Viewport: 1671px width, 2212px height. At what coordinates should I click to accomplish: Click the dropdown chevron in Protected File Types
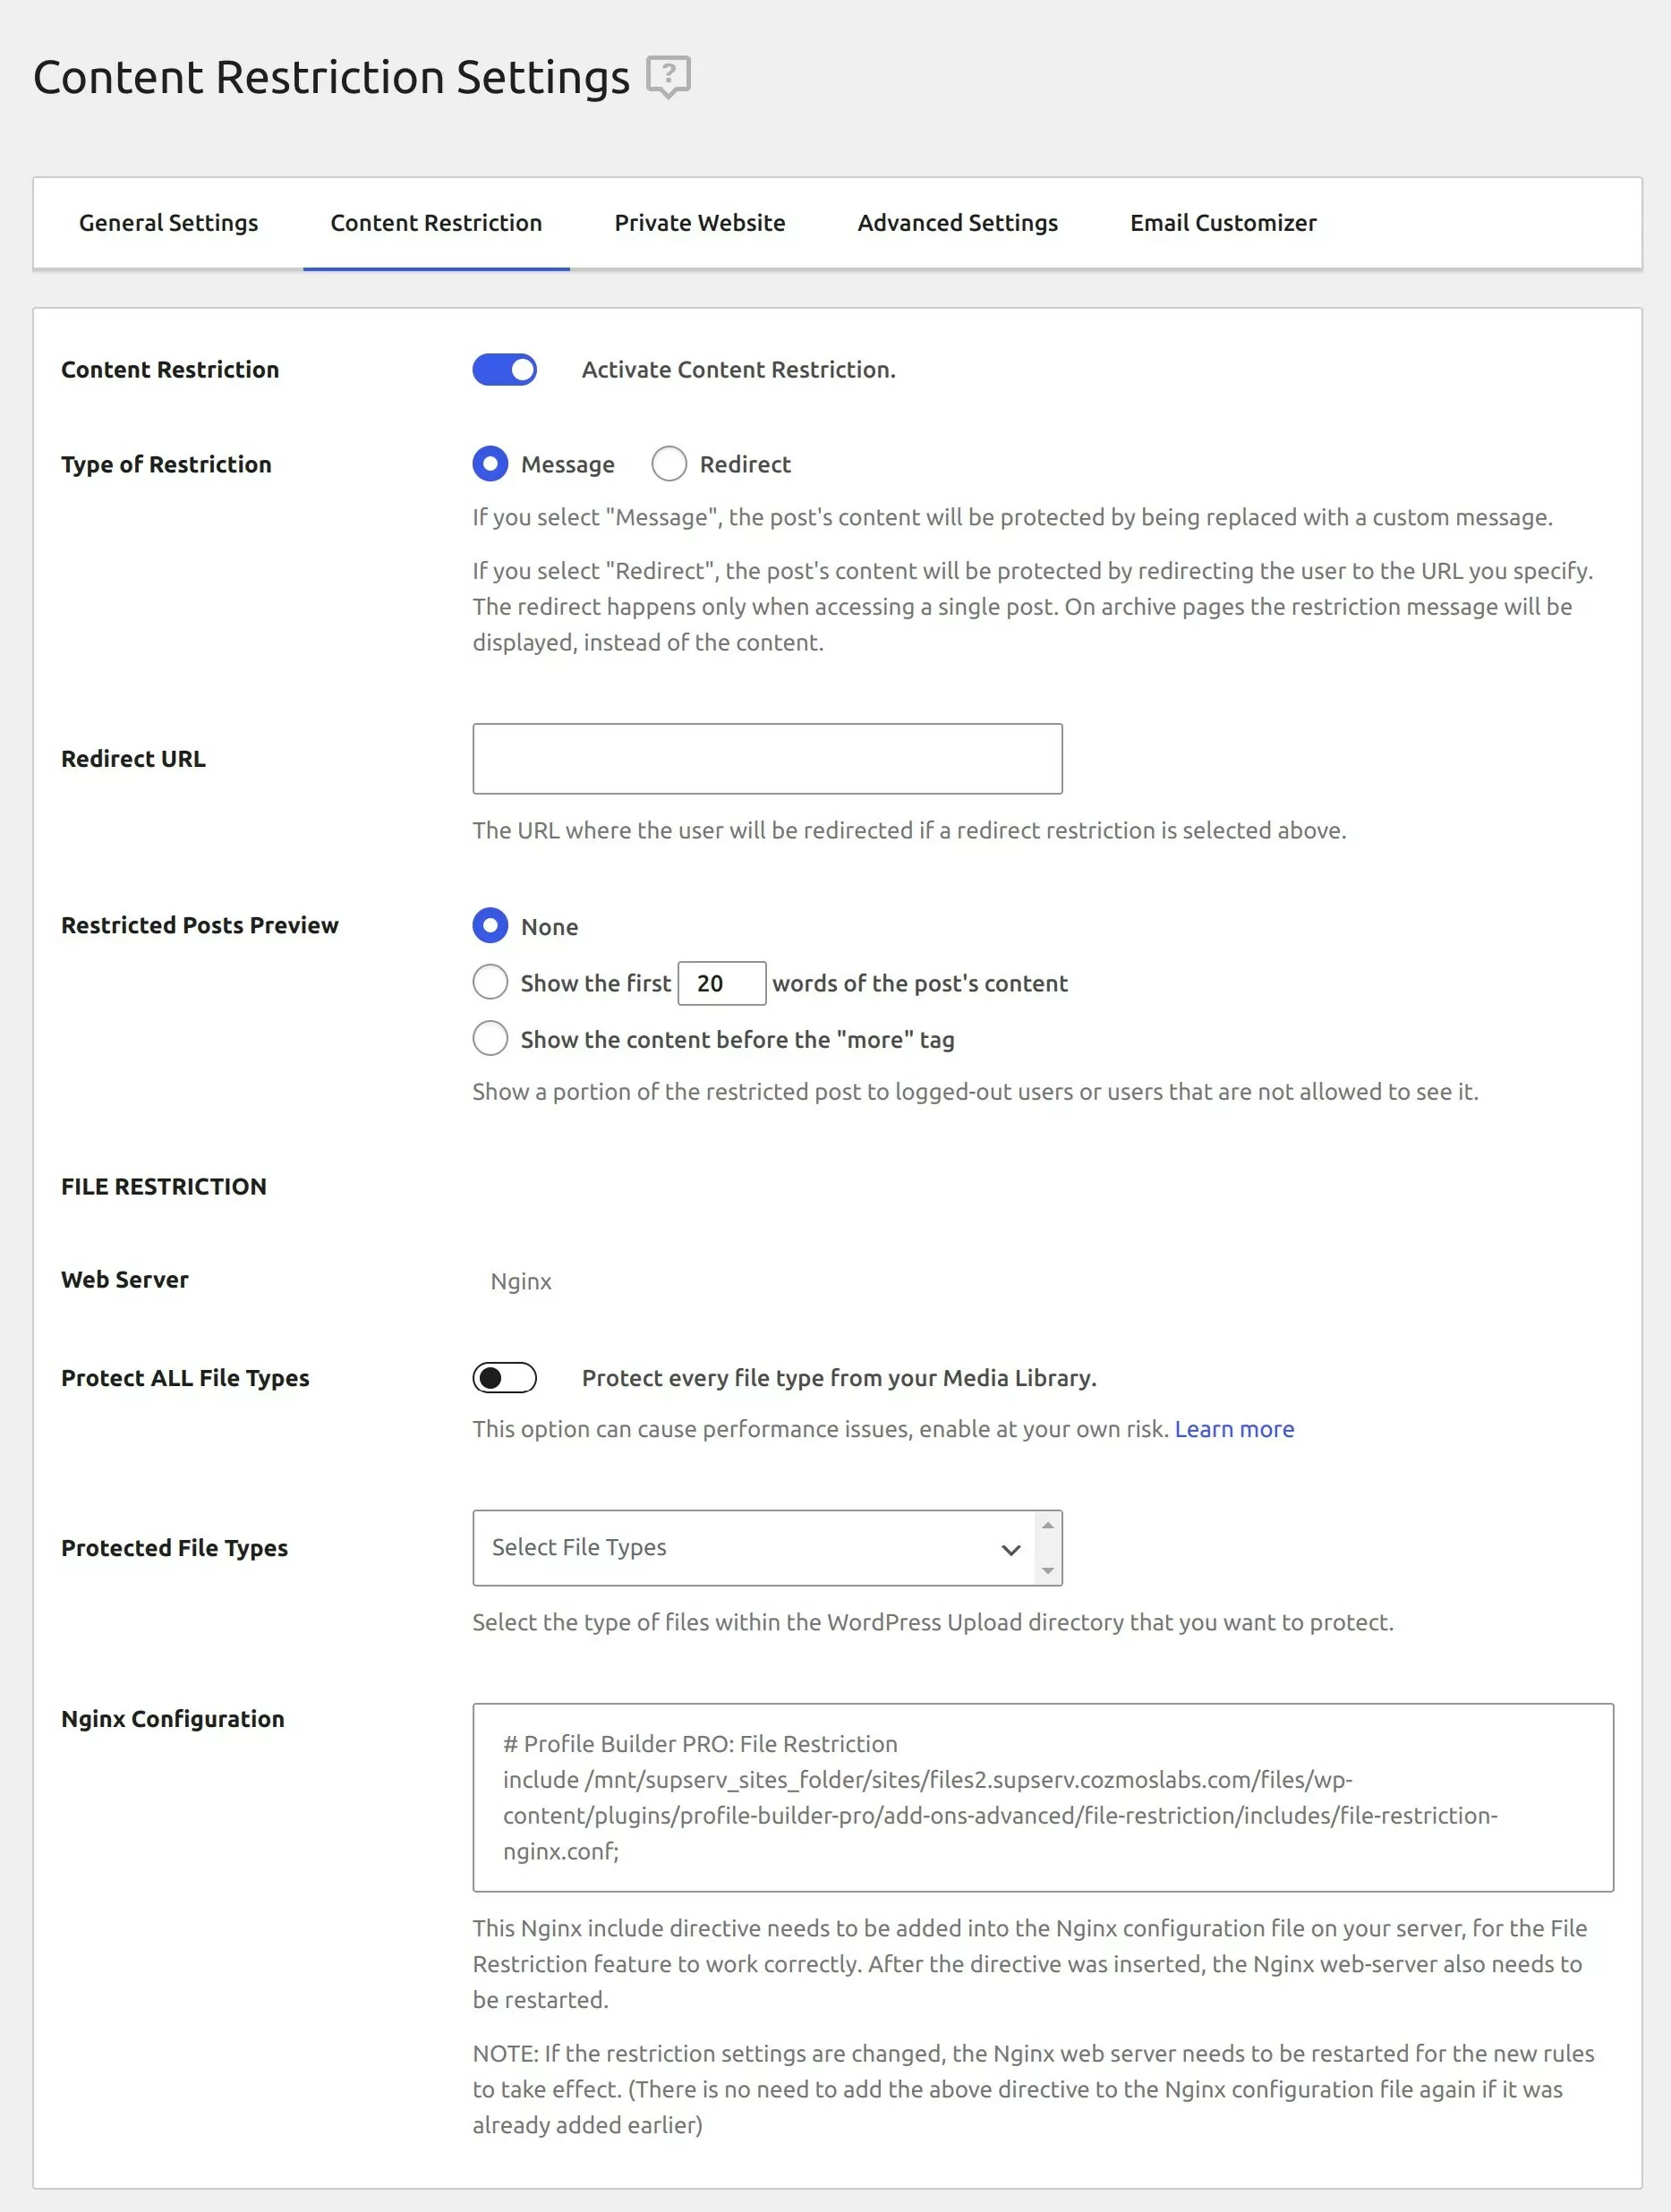click(1011, 1549)
